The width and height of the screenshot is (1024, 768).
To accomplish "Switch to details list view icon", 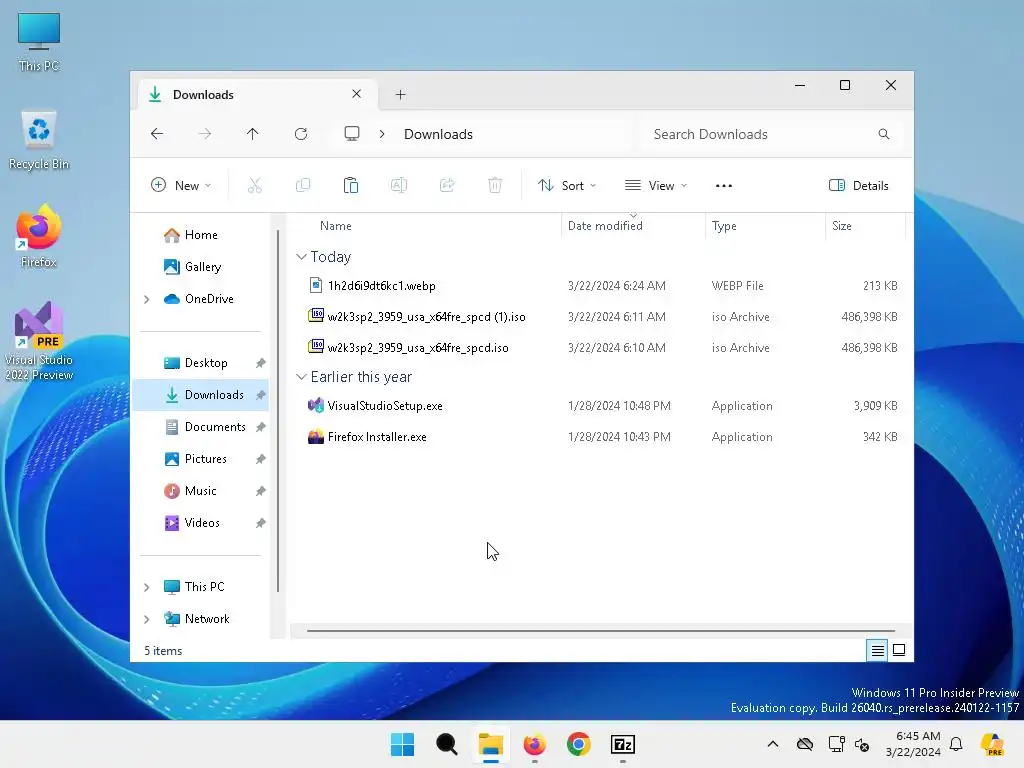I will [878, 650].
